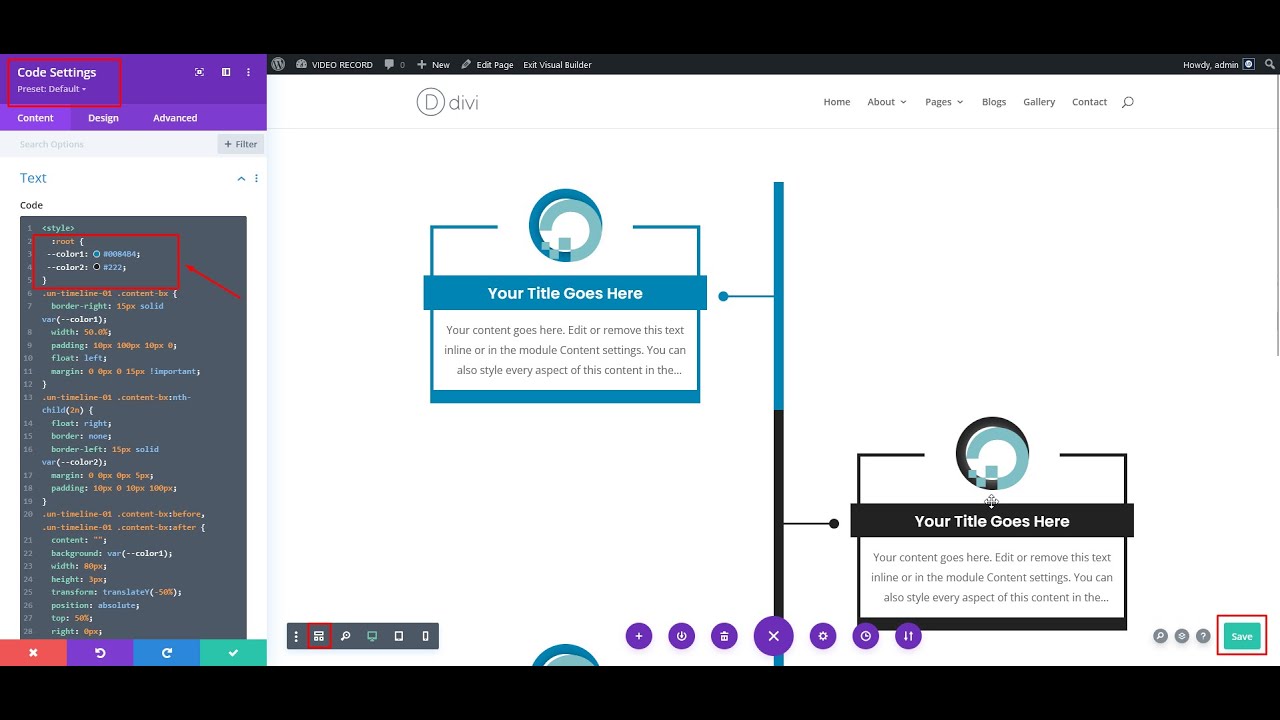Viewport: 1280px width, 720px height.
Task: Click the purple undo button
Action: tap(100, 652)
